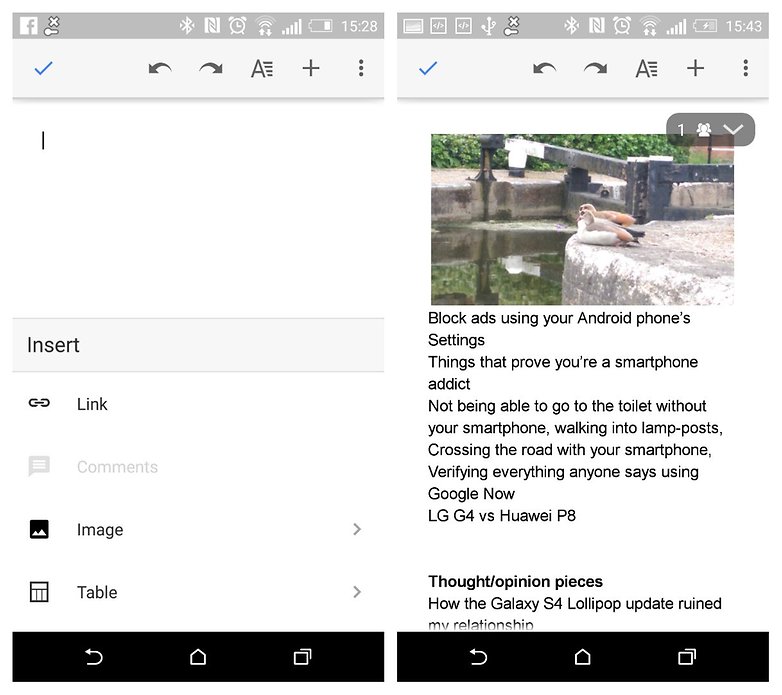Go Home on right phone navigation bar
Screen dimensions: 782x695
tap(583, 657)
